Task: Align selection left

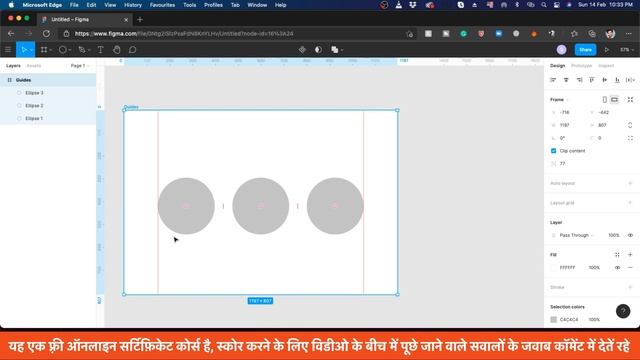Action: (553, 80)
